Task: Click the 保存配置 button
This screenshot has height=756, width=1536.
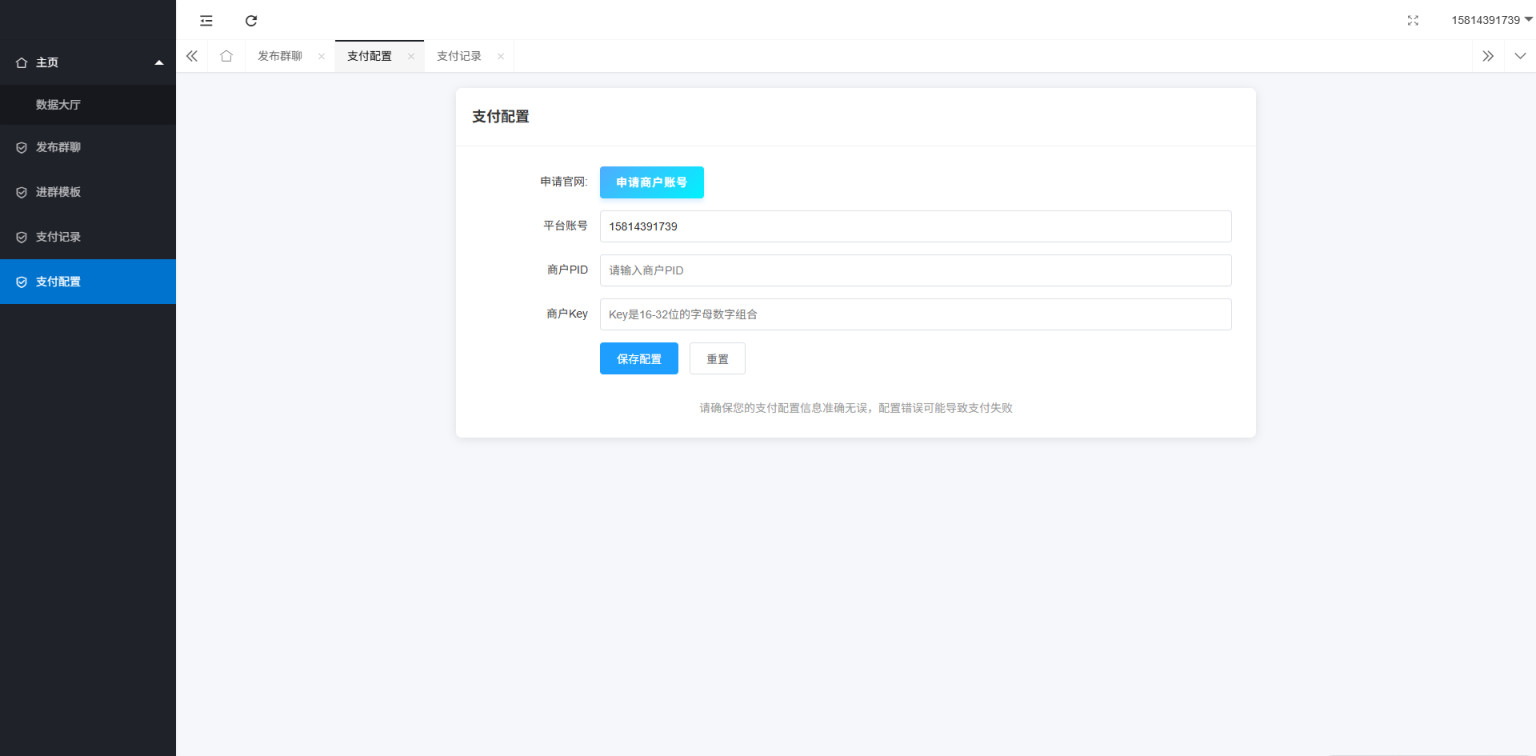Action: point(638,359)
